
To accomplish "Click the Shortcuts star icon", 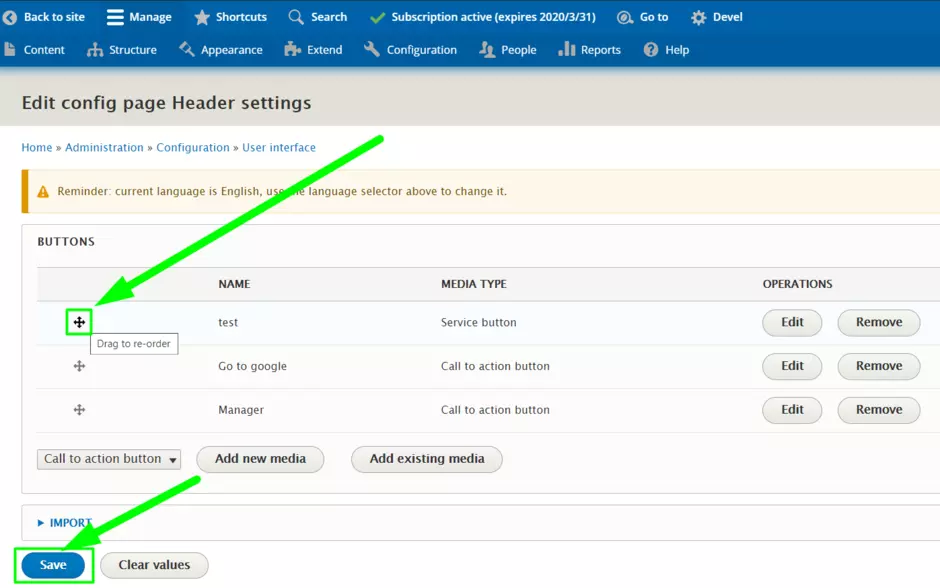I will (x=202, y=17).
